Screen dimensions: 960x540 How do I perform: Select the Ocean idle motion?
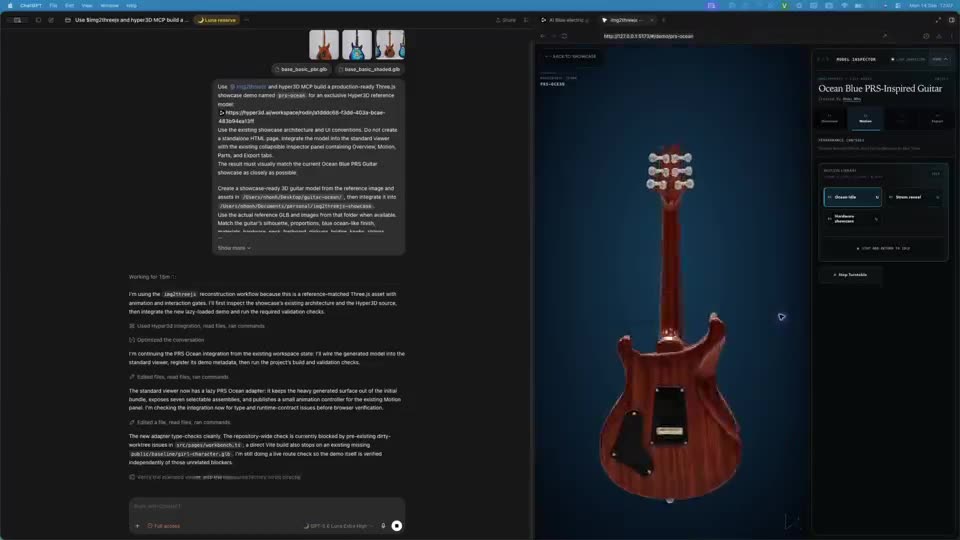click(852, 197)
